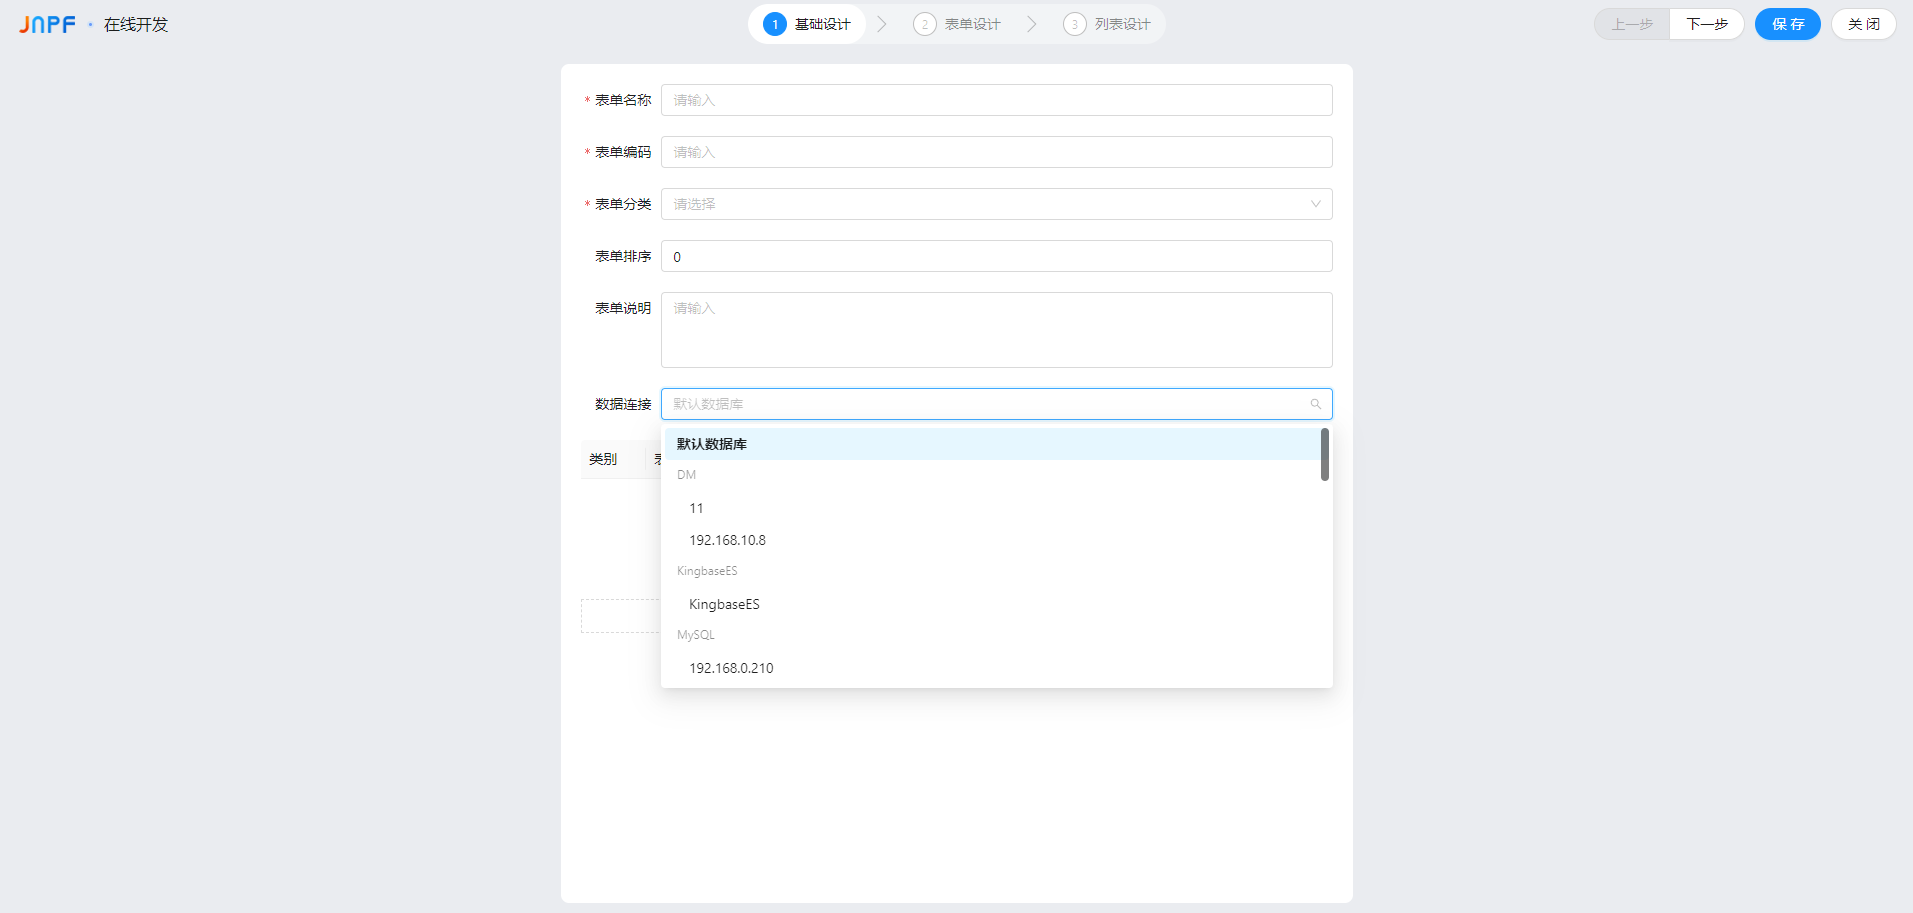Image resolution: width=1913 pixels, height=913 pixels.
Task: Choose the 11 database option
Action: coord(696,508)
